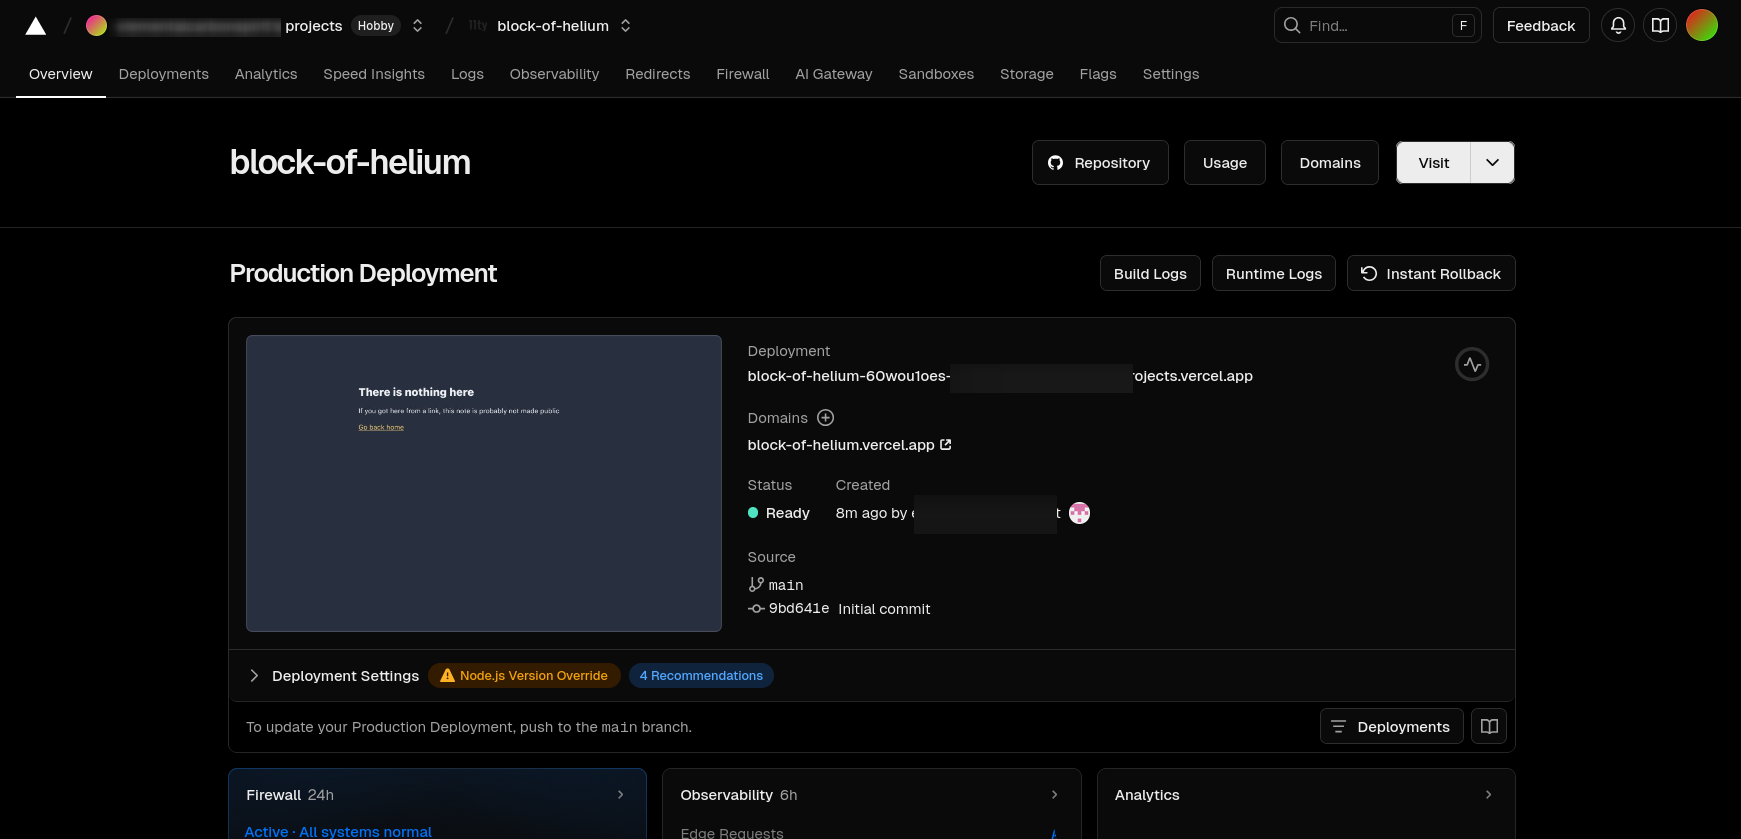Click the Domains button in header
Image resolution: width=1741 pixels, height=839 pixels.
[1330, 163]
